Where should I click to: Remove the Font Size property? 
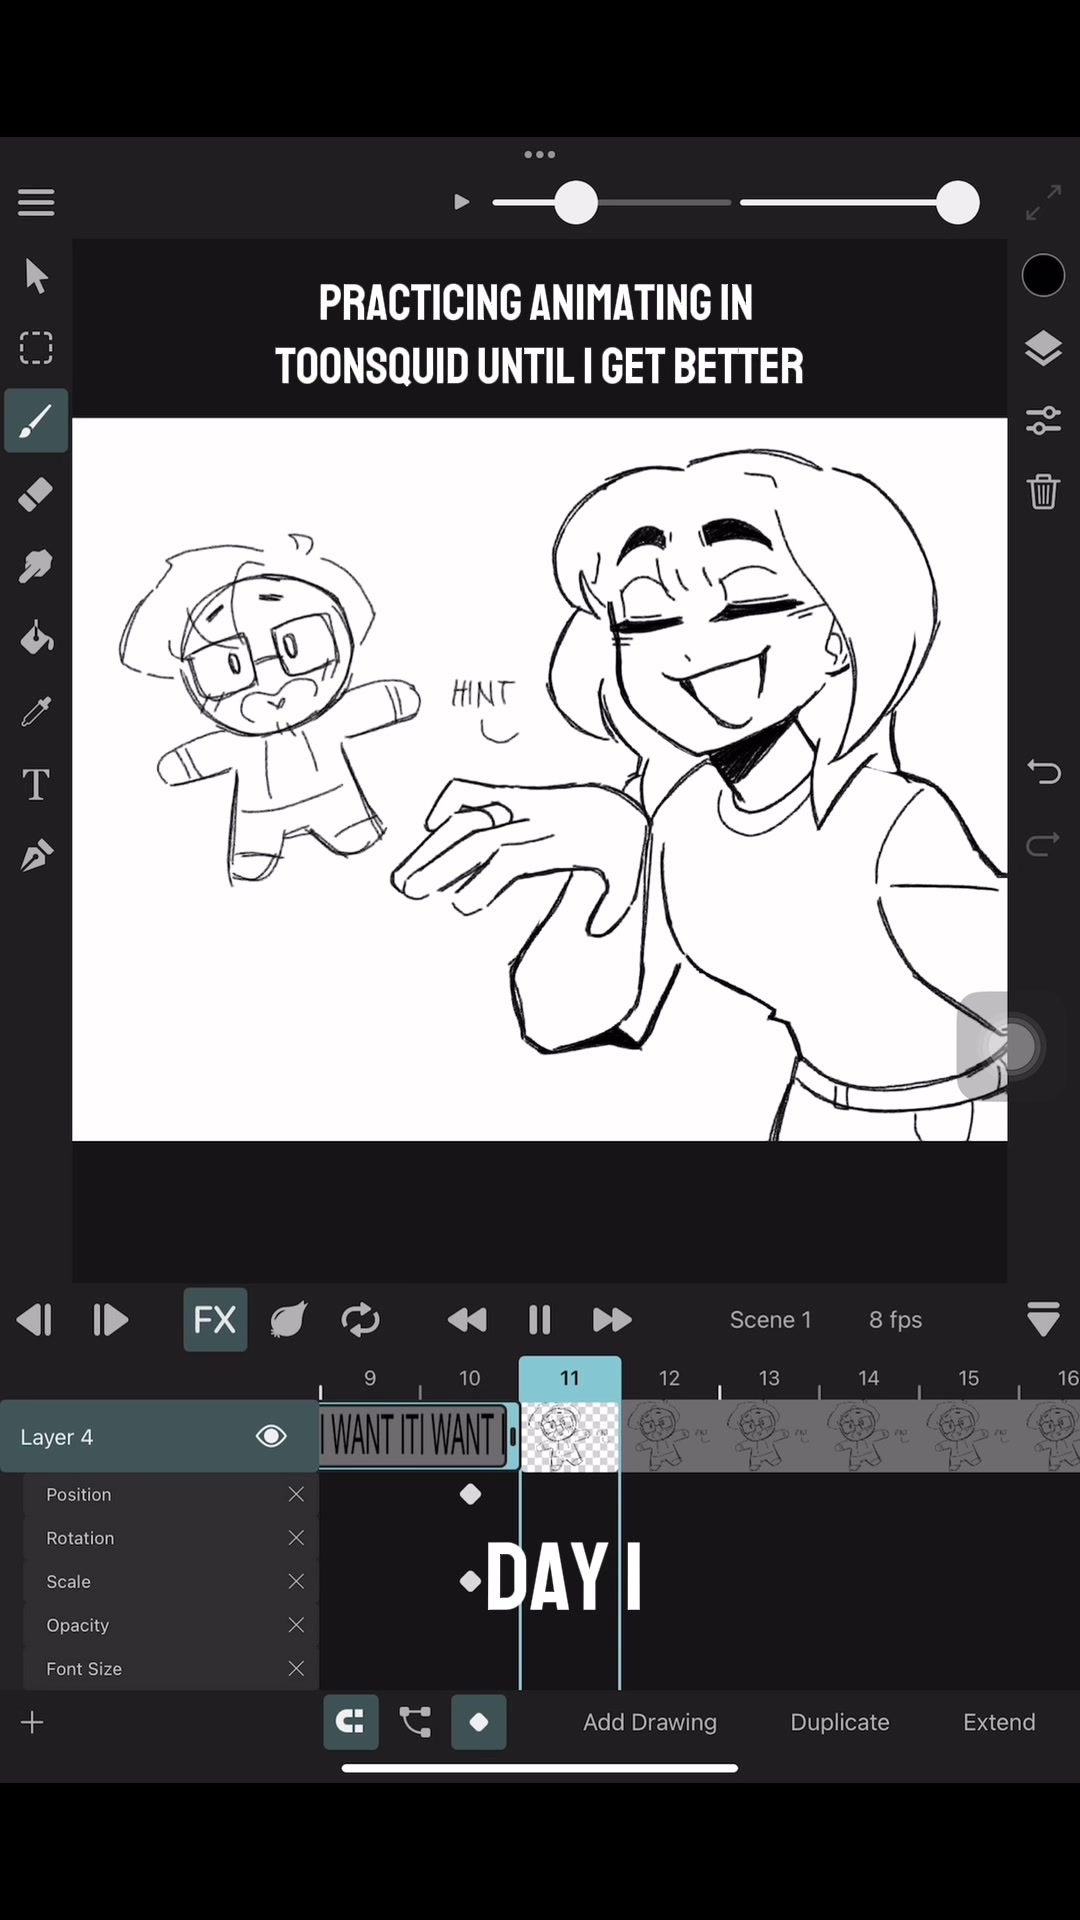[296, 1669]
